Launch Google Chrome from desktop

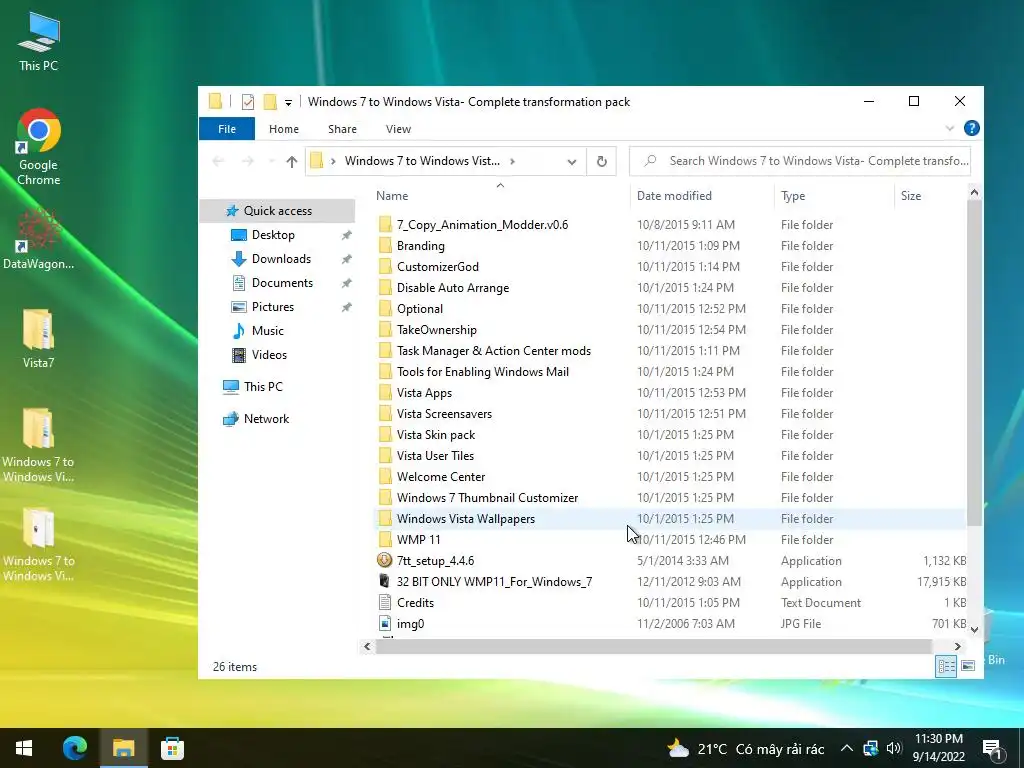[39, 147]
